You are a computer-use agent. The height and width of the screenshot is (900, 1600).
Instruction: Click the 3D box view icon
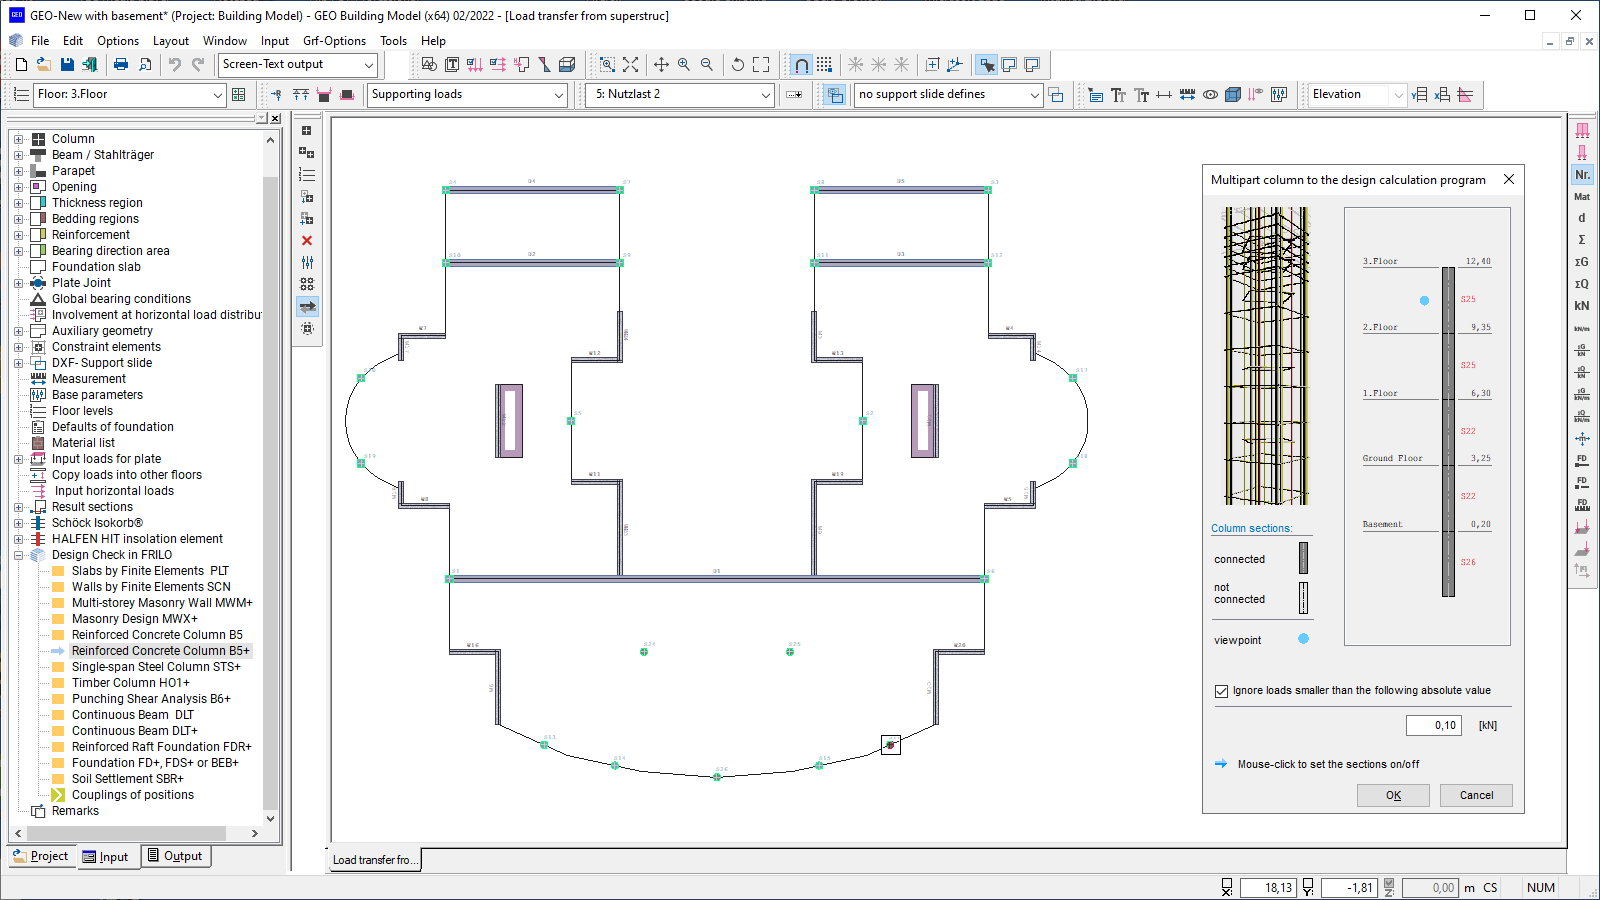pos(567,64)
